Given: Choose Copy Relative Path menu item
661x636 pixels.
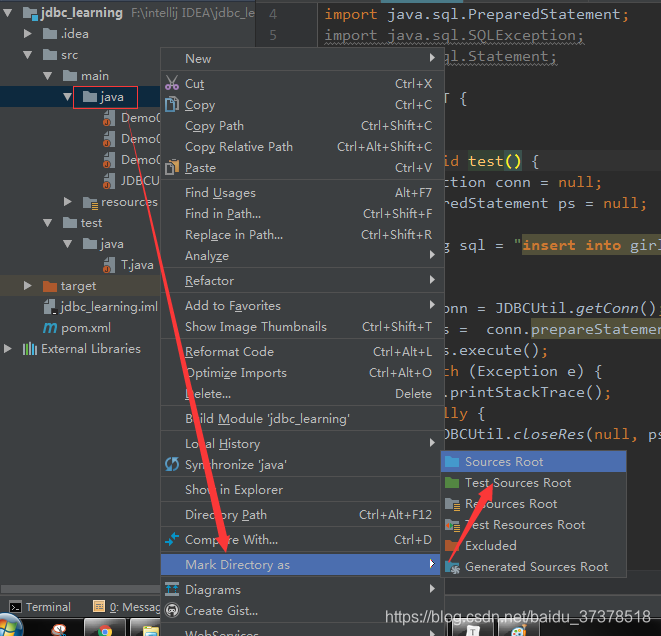Looking at the screenshot, I should point(302,146).
